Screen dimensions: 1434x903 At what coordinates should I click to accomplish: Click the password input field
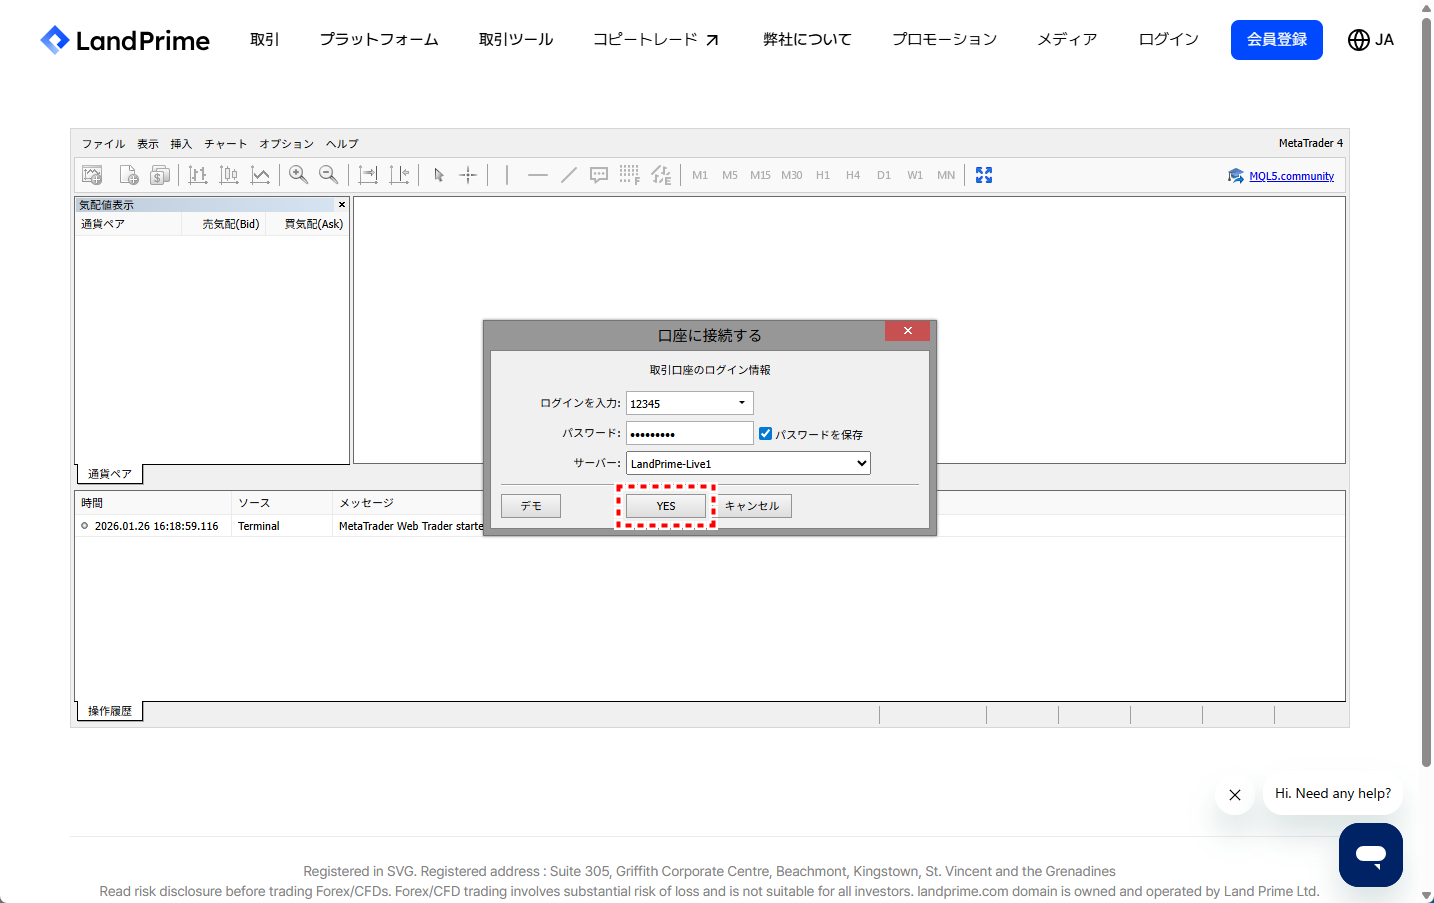(689, 433)
